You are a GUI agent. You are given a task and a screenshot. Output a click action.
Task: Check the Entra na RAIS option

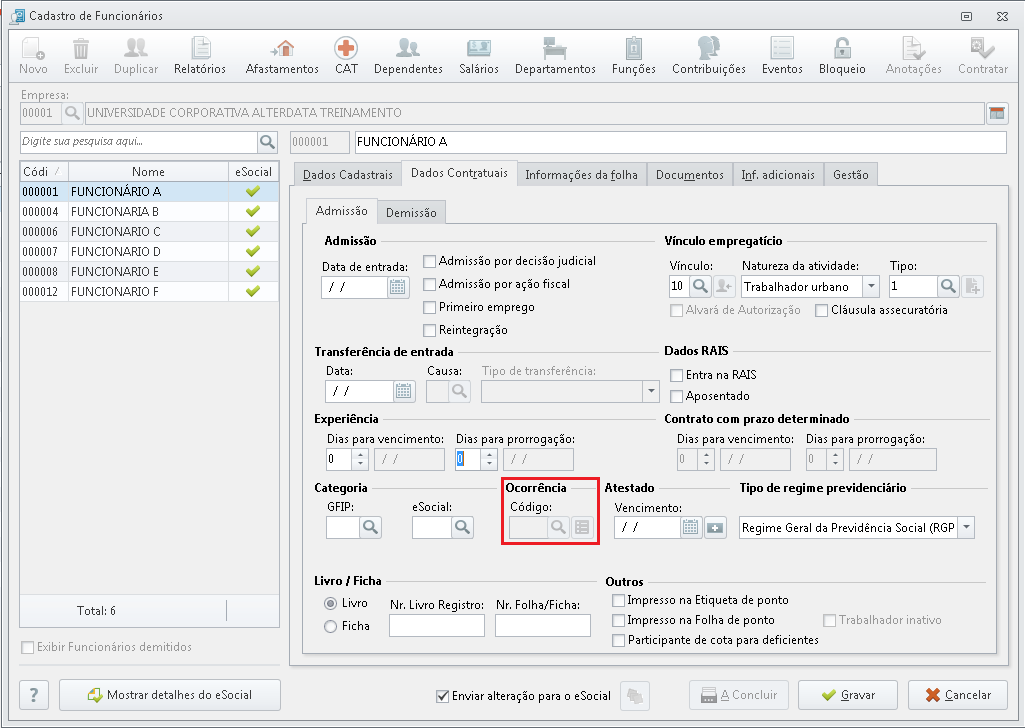coord(676,375)
